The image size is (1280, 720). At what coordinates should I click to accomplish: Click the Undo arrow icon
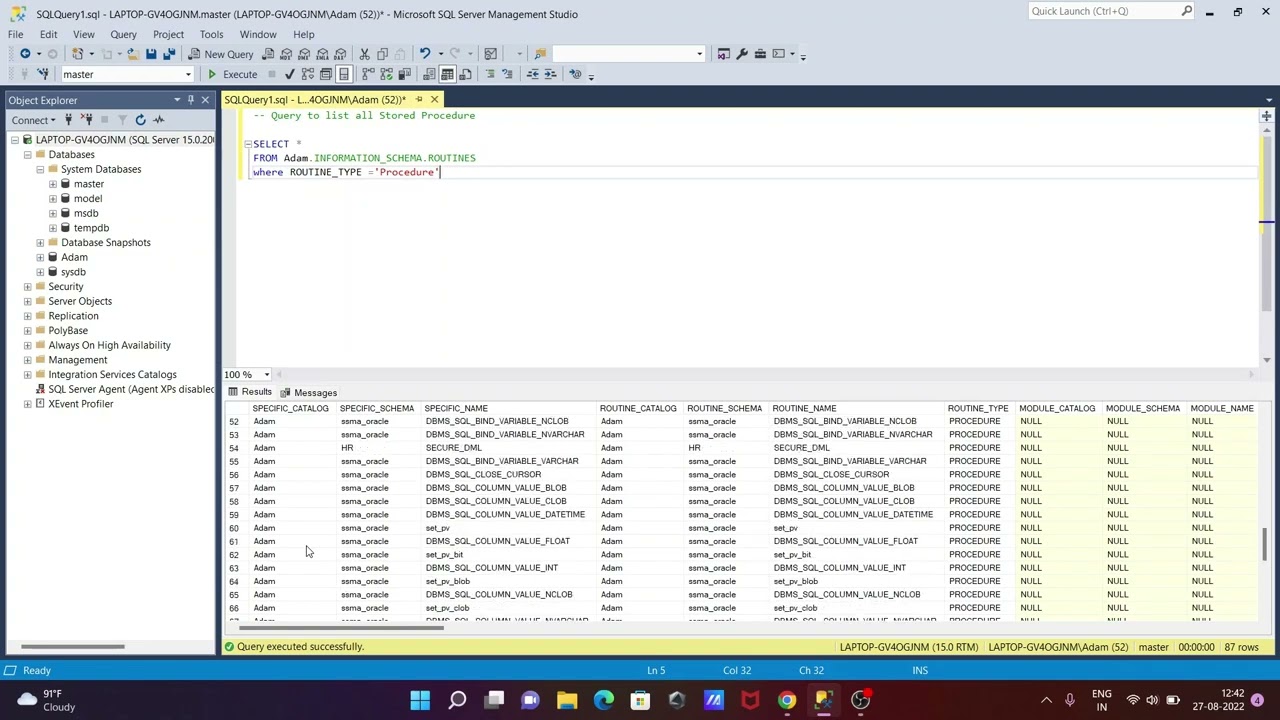[x=425, y=54]
